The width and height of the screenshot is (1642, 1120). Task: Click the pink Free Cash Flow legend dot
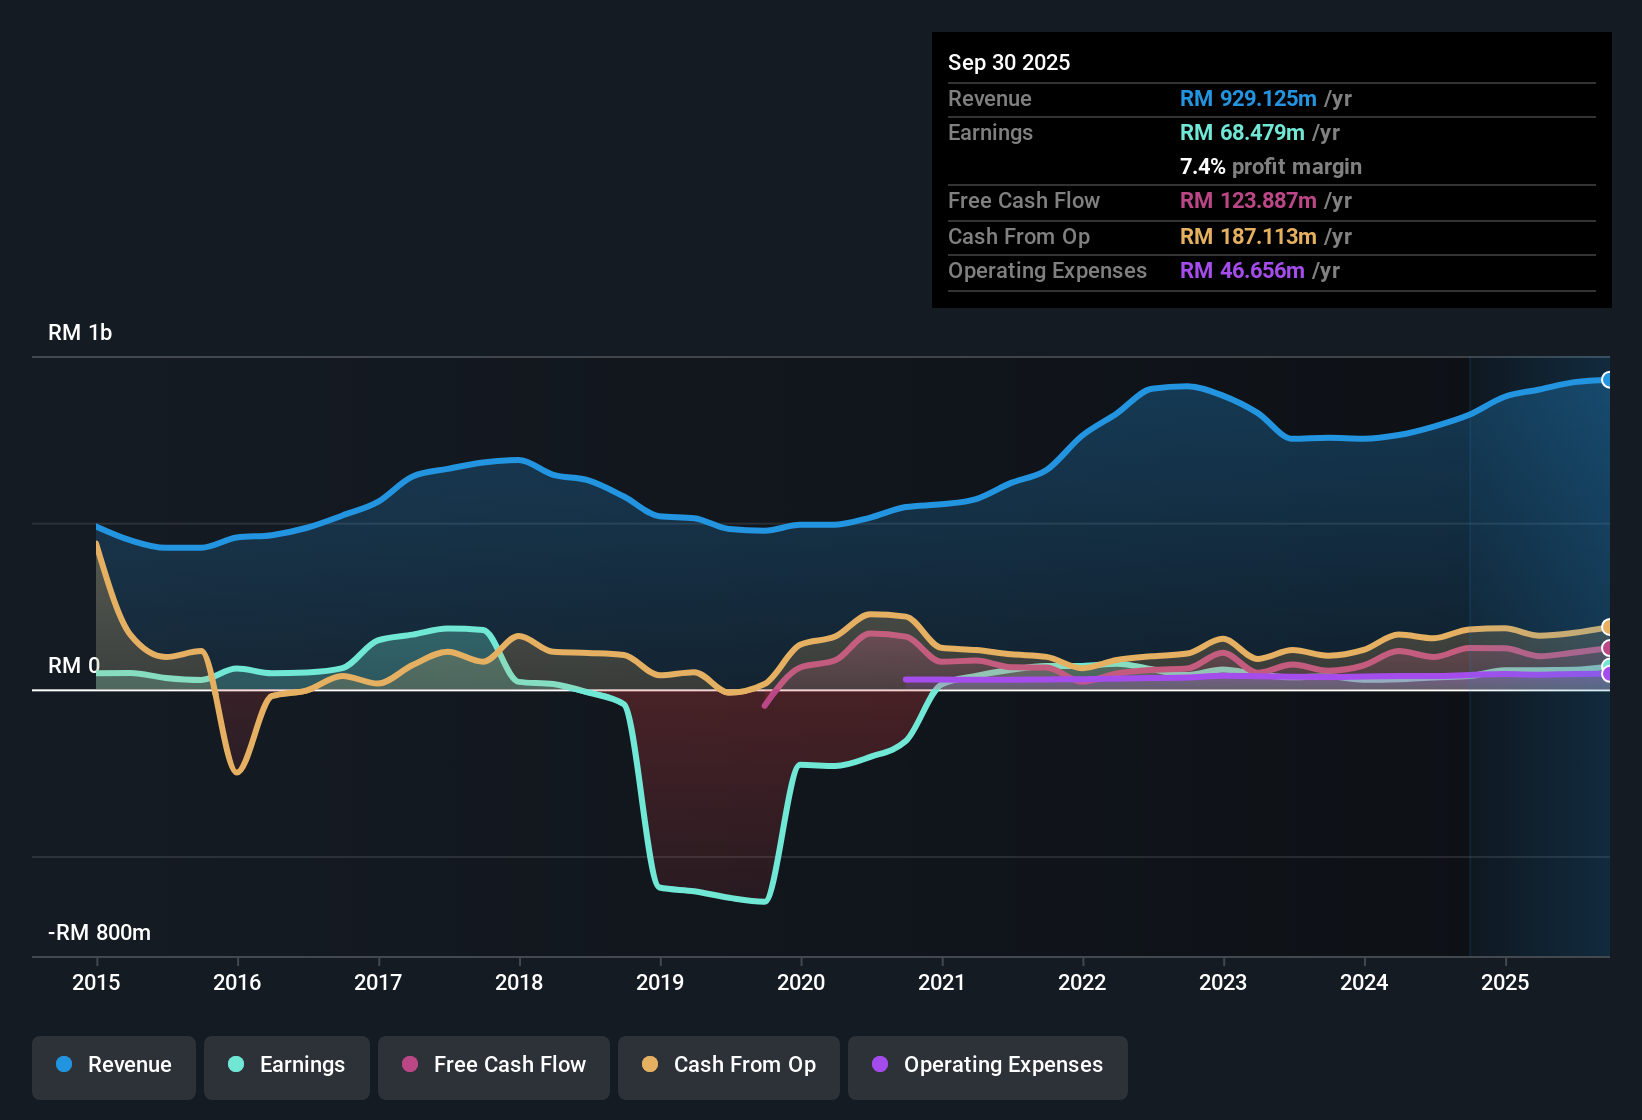point(408,1065)
